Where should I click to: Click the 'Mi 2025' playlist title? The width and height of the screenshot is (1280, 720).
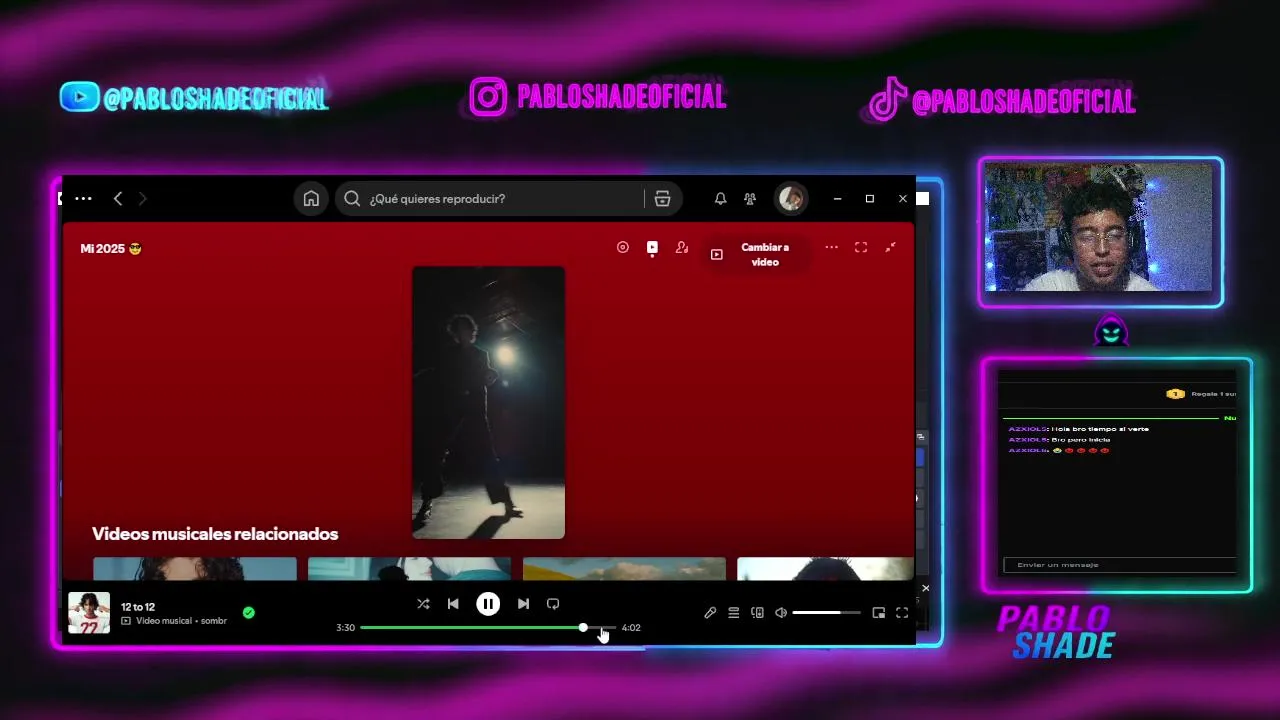[x=111, y=248]
